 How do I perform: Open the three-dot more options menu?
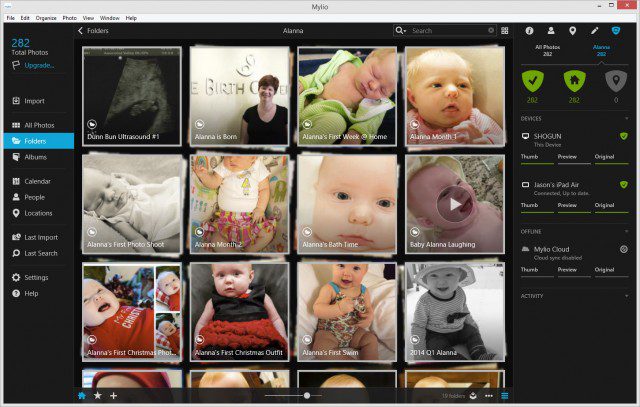(489, 396)
